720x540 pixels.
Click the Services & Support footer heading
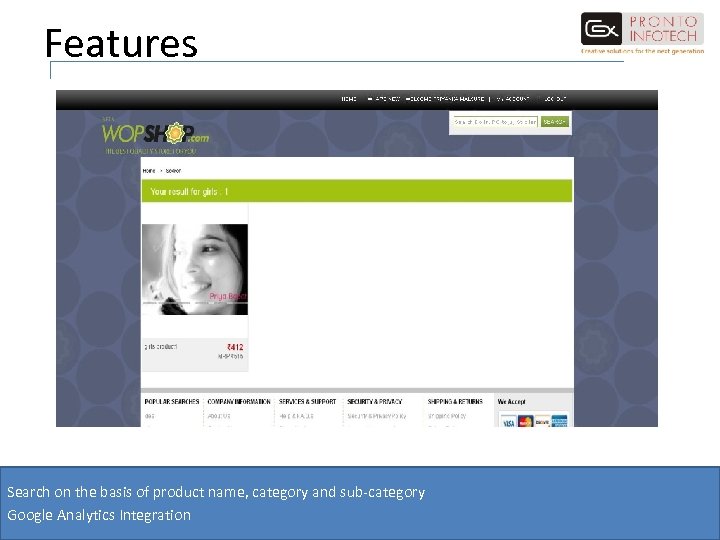(308, 401)
